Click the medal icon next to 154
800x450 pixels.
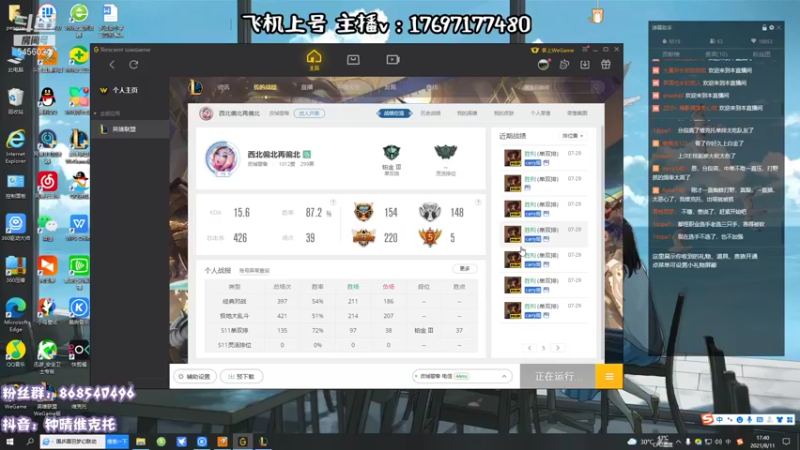[363, 212]
